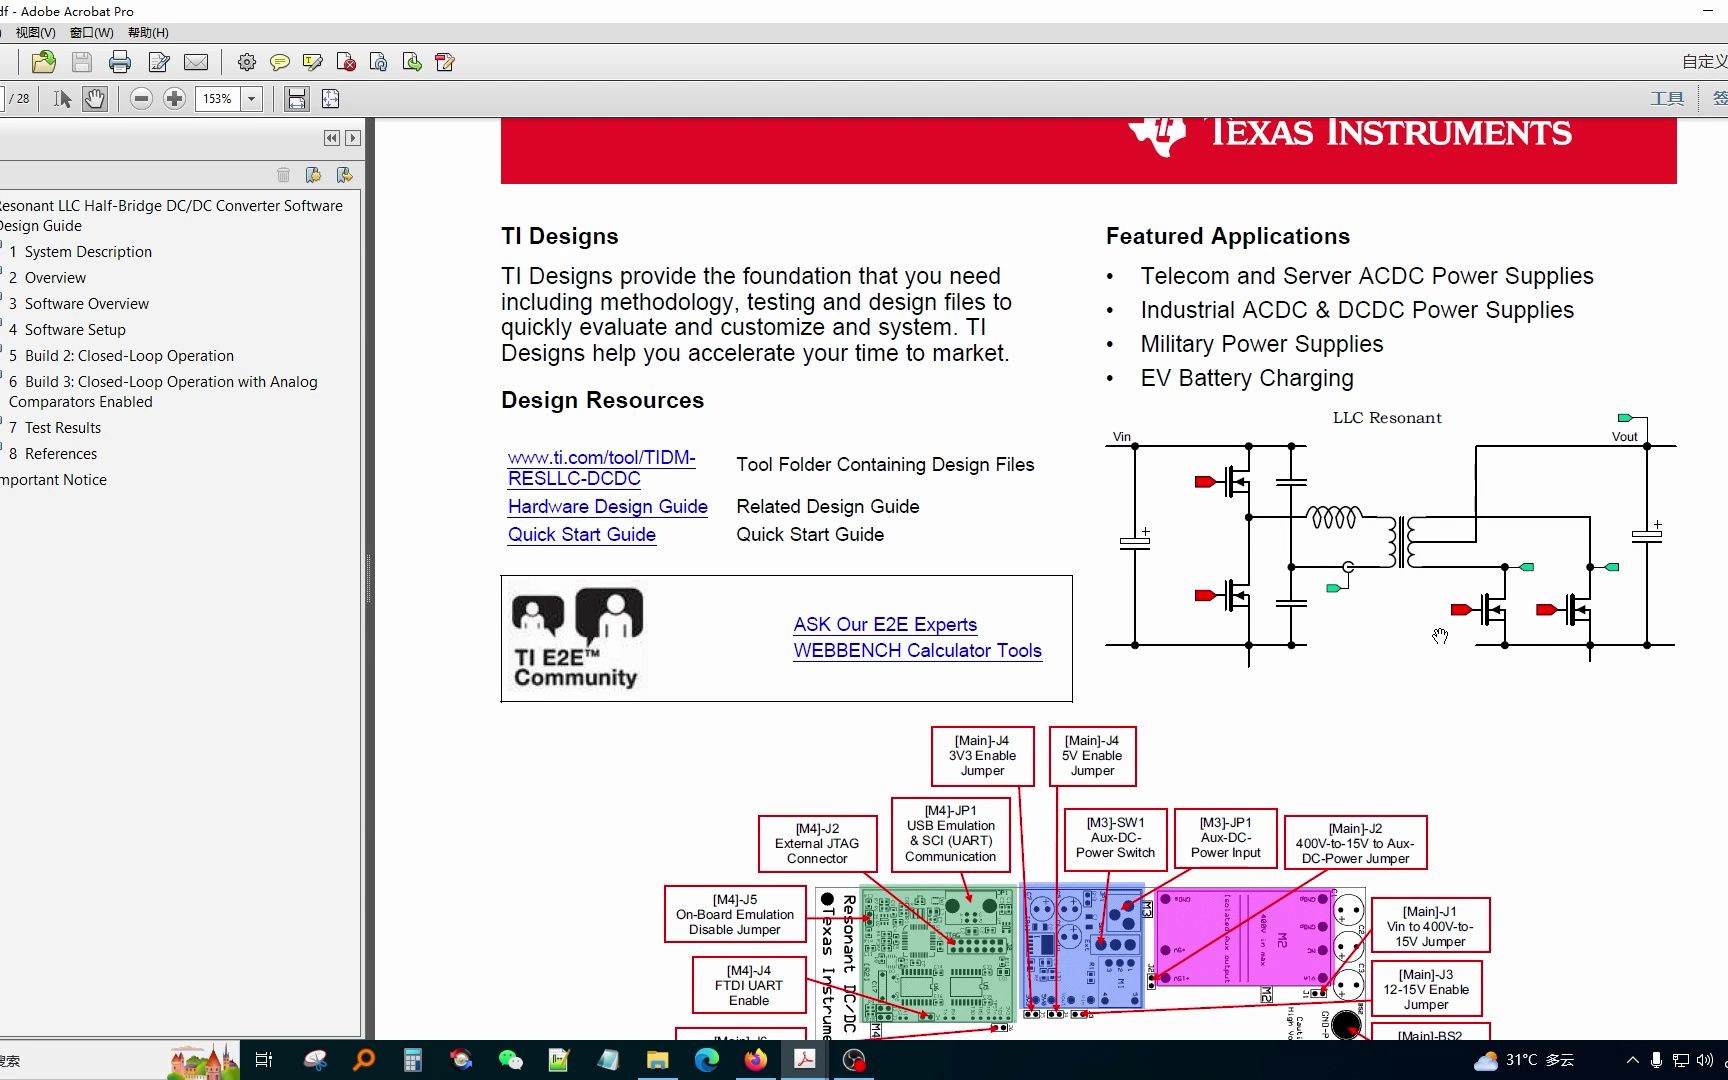Screen dimensions: 1728x1080
Task: Go to the Important Notice bookmark
Action: (54, 480)
